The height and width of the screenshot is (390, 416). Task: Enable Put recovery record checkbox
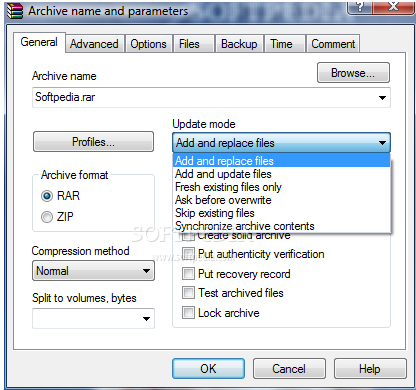click(188, 274)
